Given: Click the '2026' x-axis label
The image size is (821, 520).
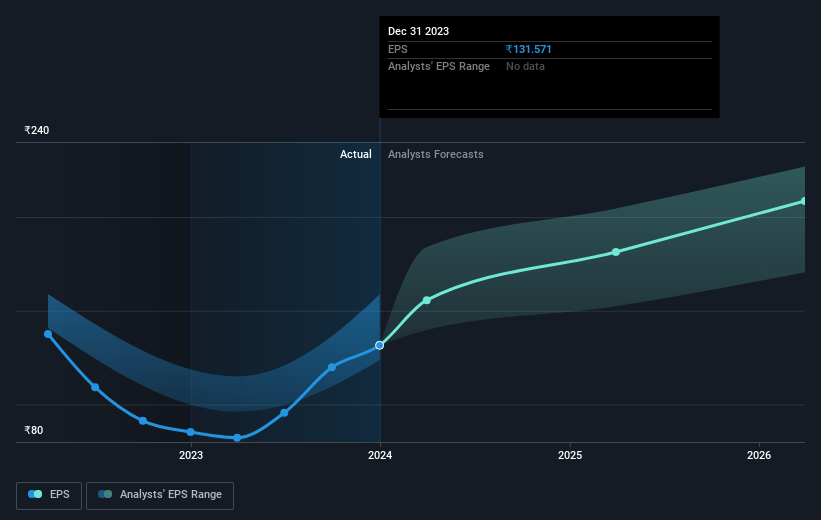Looking at the screenshot, I should (759, 455).
